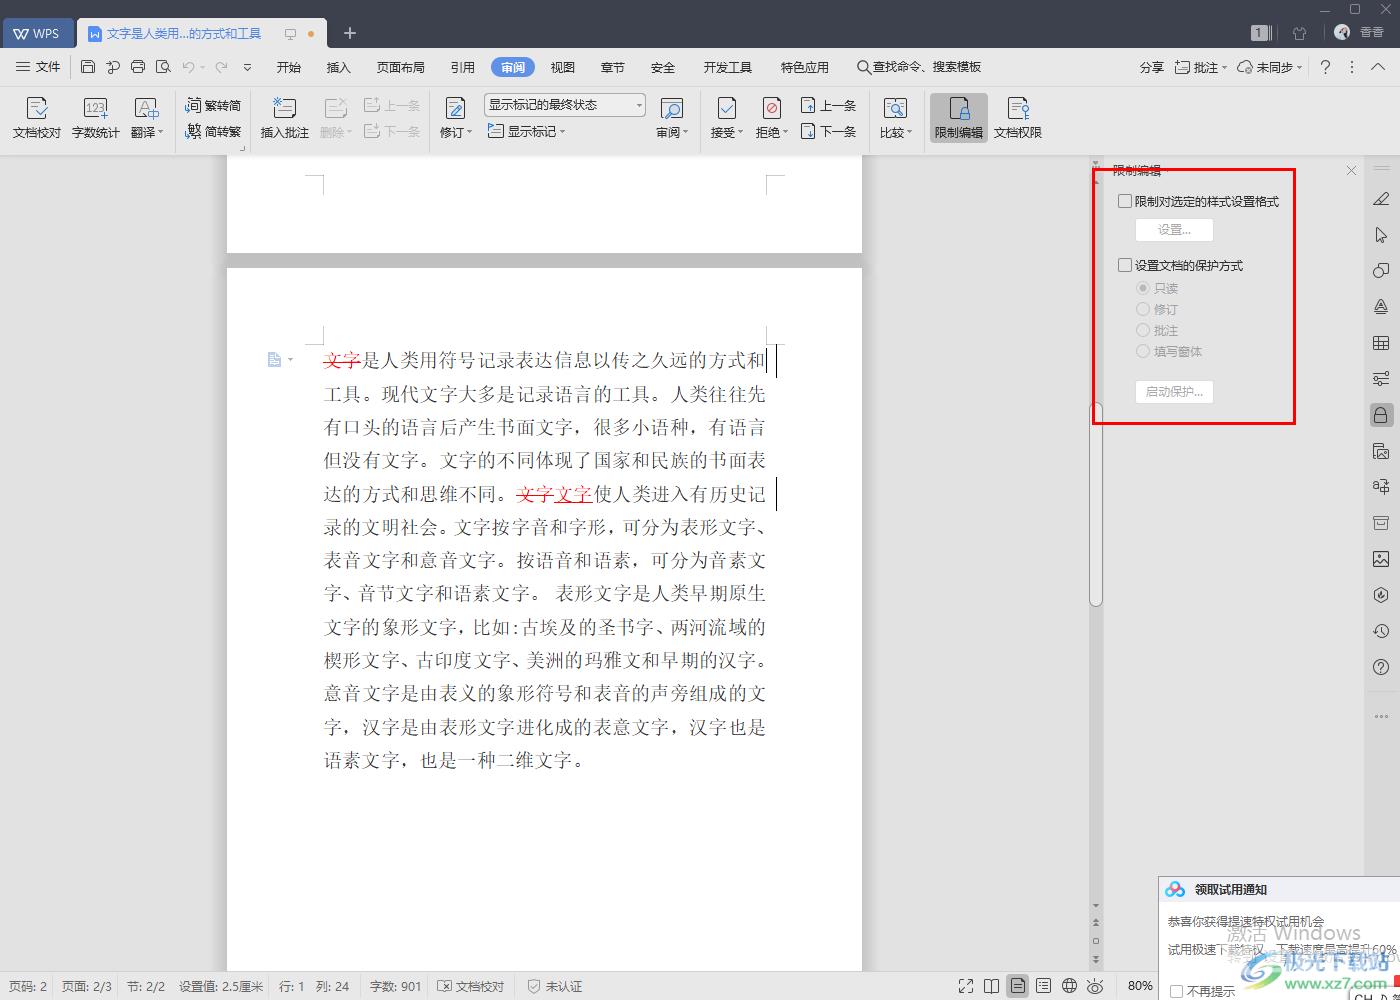Screen dimensions: 1400x1000
Task: Open the 审阅 review pane icon
Action: pos(672,108)
